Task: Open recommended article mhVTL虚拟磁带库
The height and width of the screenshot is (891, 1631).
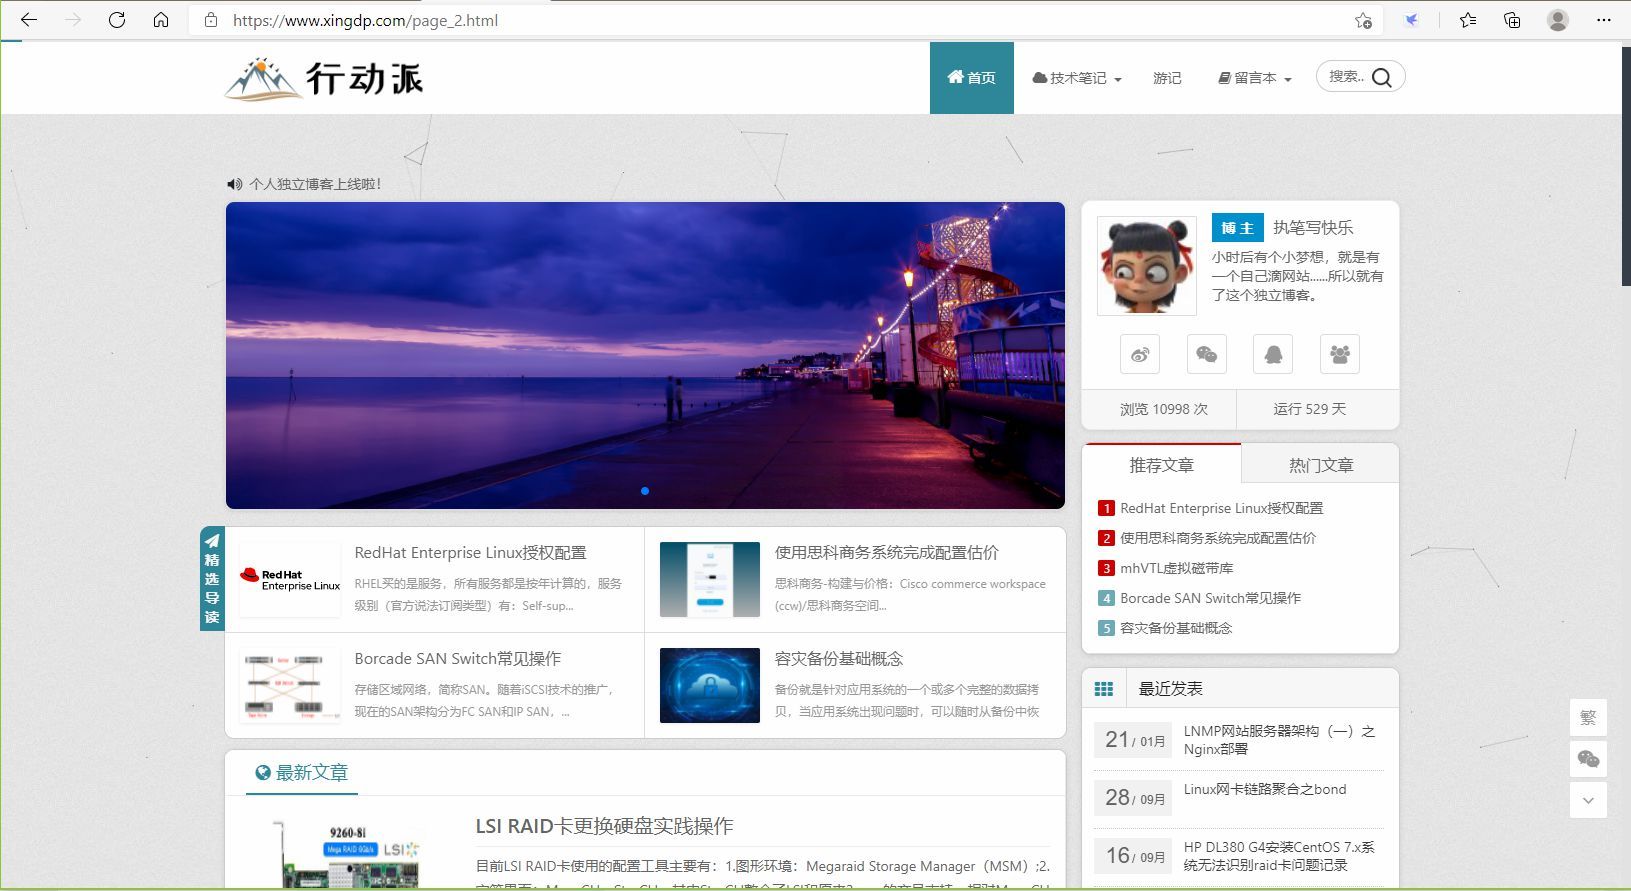Action: click(1176, 568)
